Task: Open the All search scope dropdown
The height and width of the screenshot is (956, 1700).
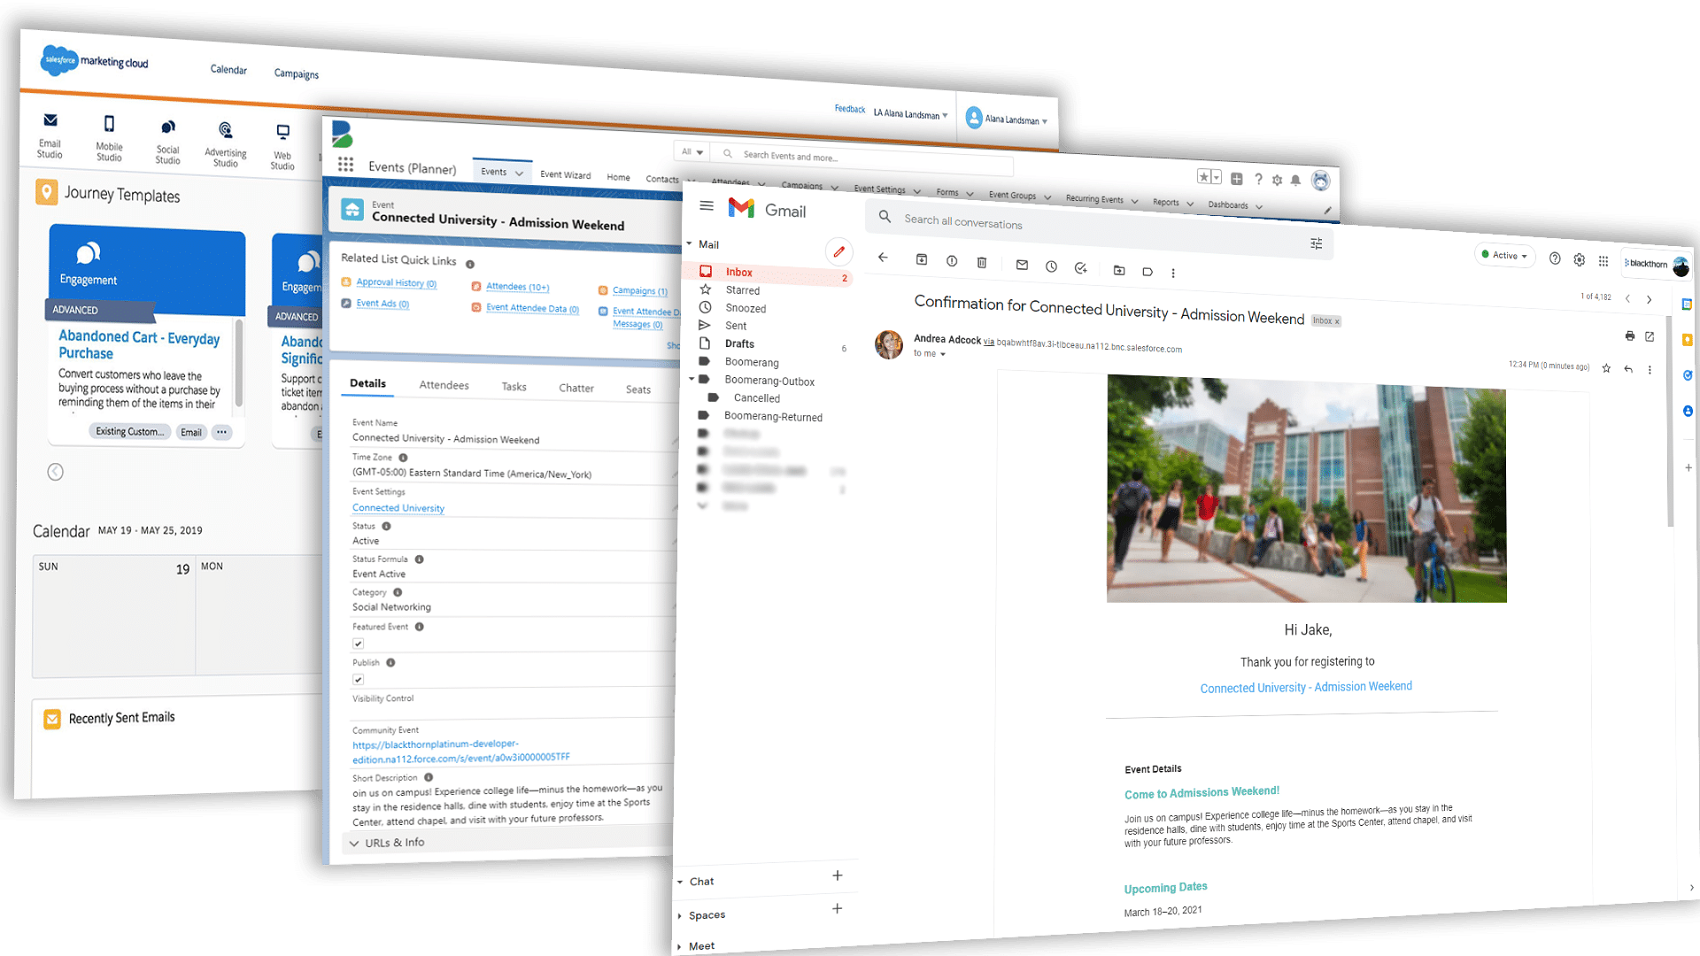Action: pos(692,152)
